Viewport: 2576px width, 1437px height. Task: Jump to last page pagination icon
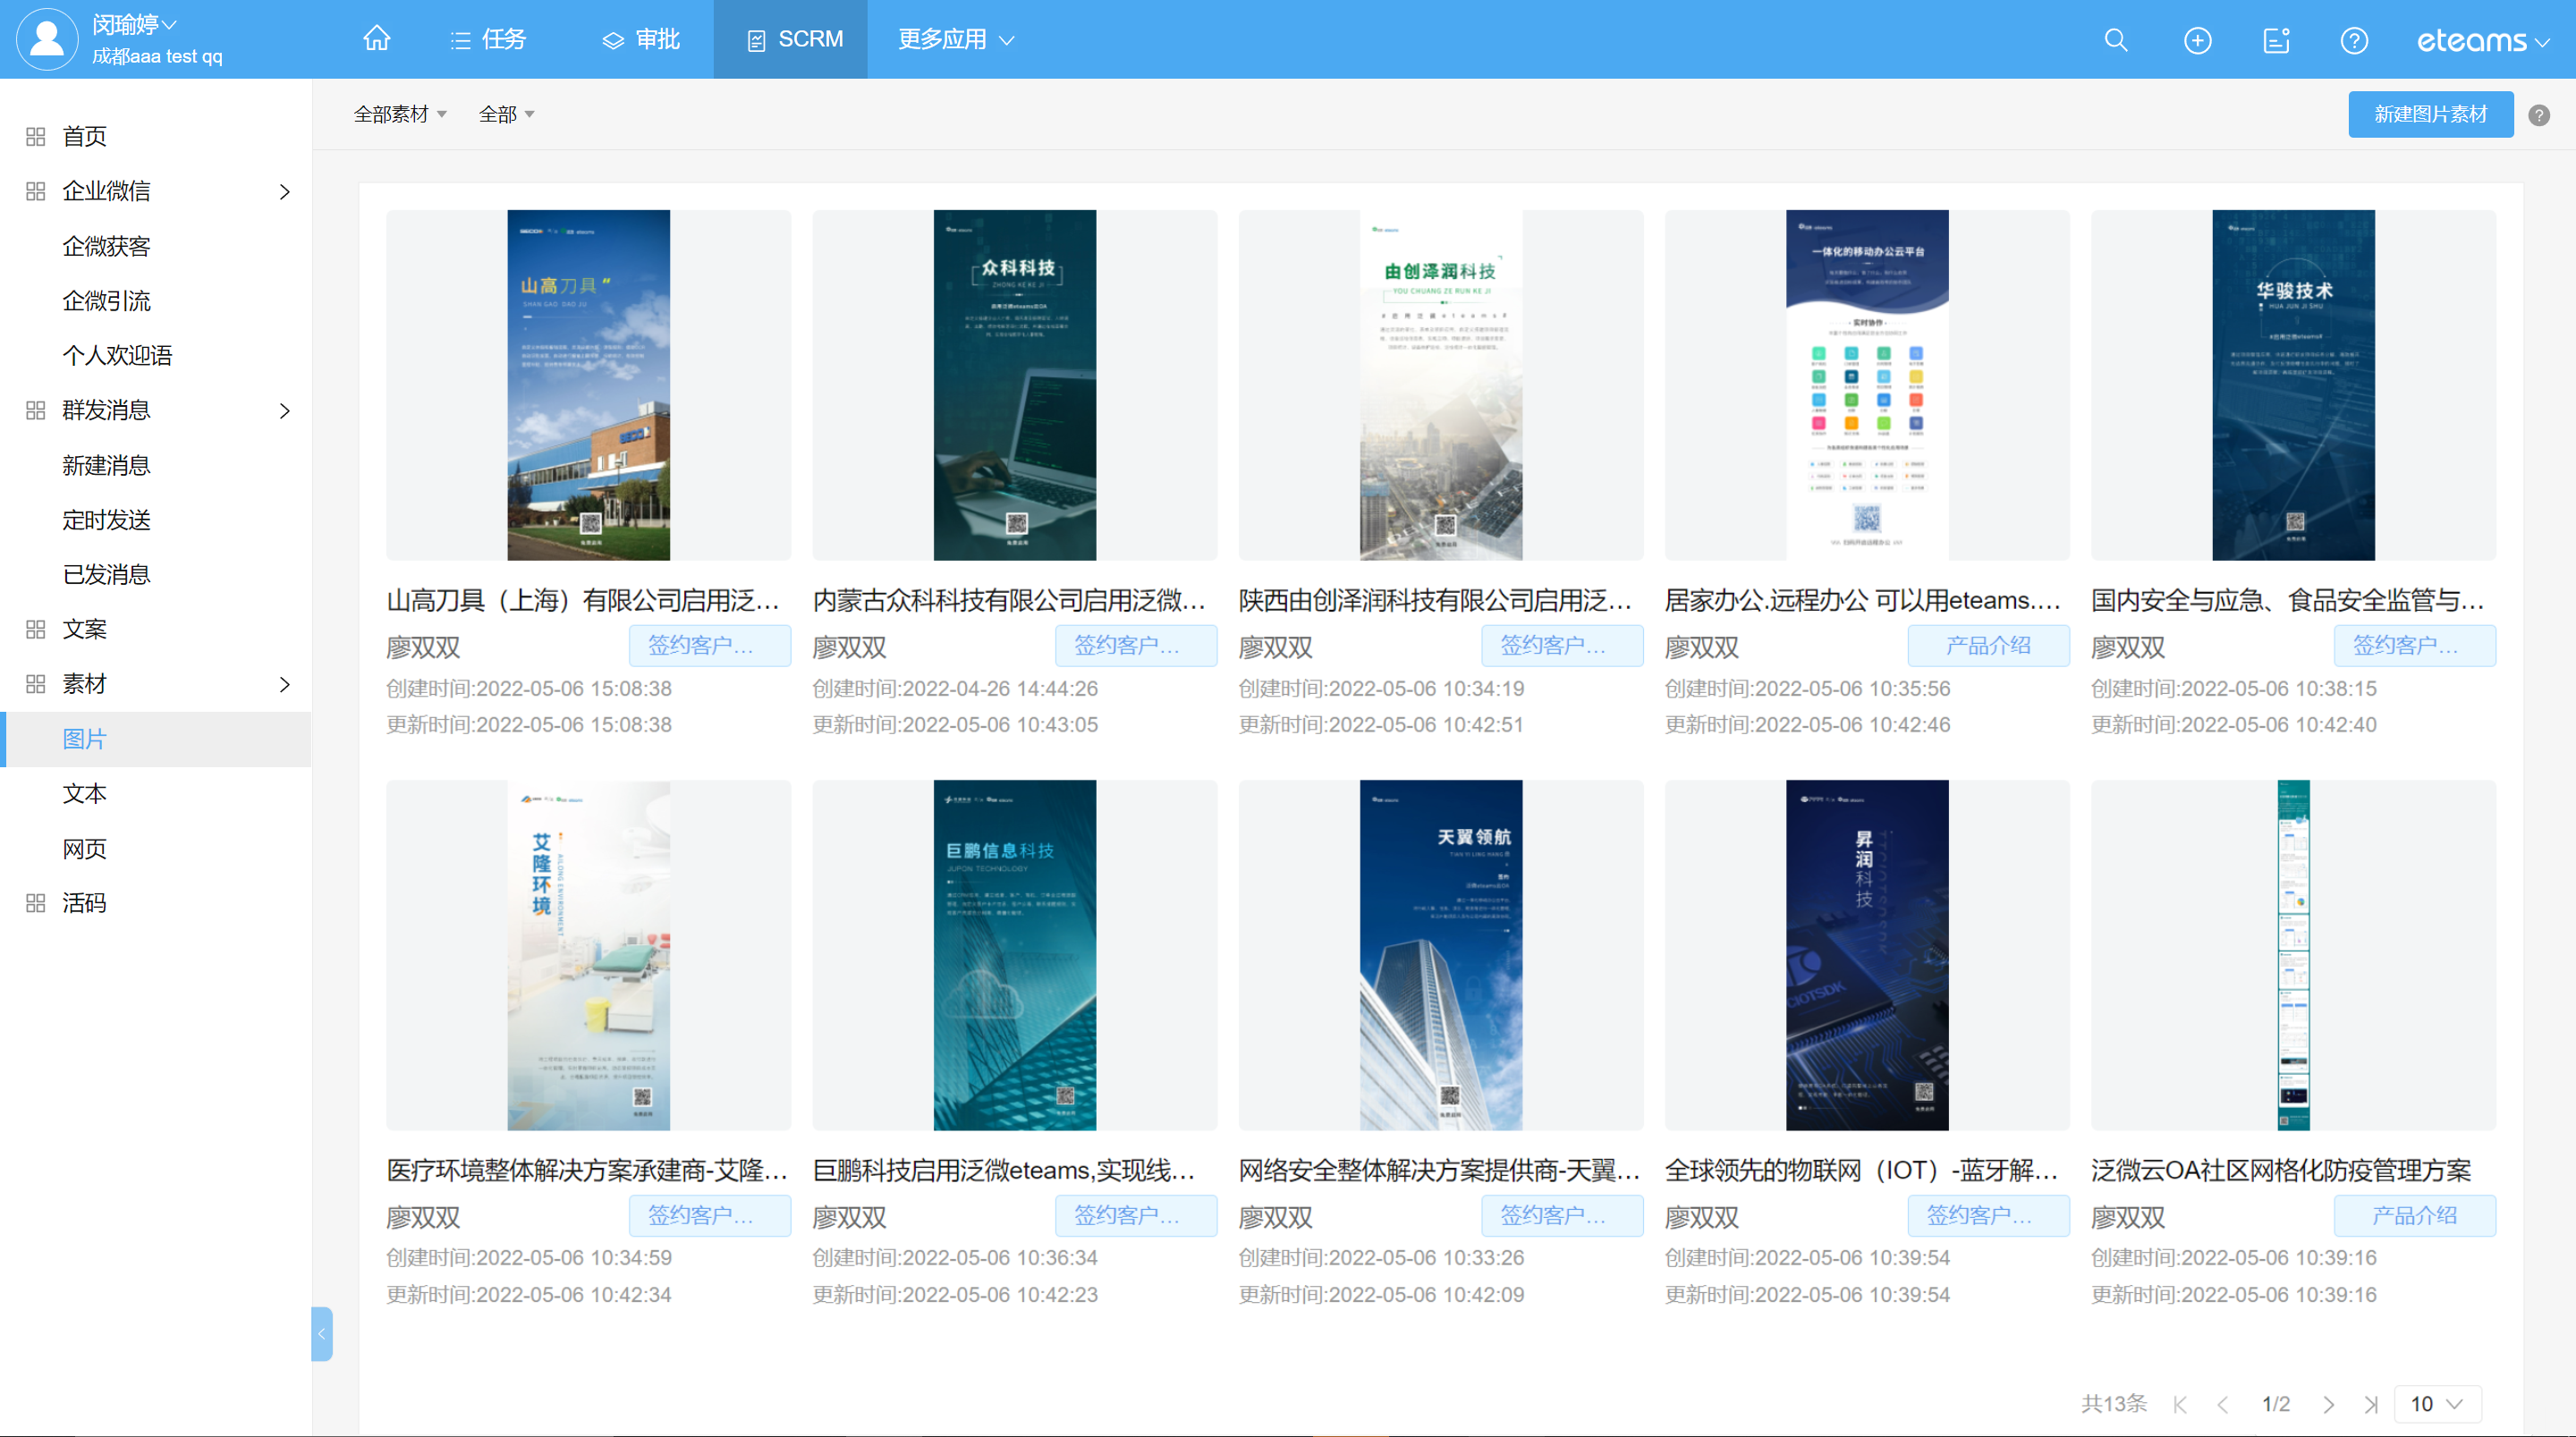2371,1403
